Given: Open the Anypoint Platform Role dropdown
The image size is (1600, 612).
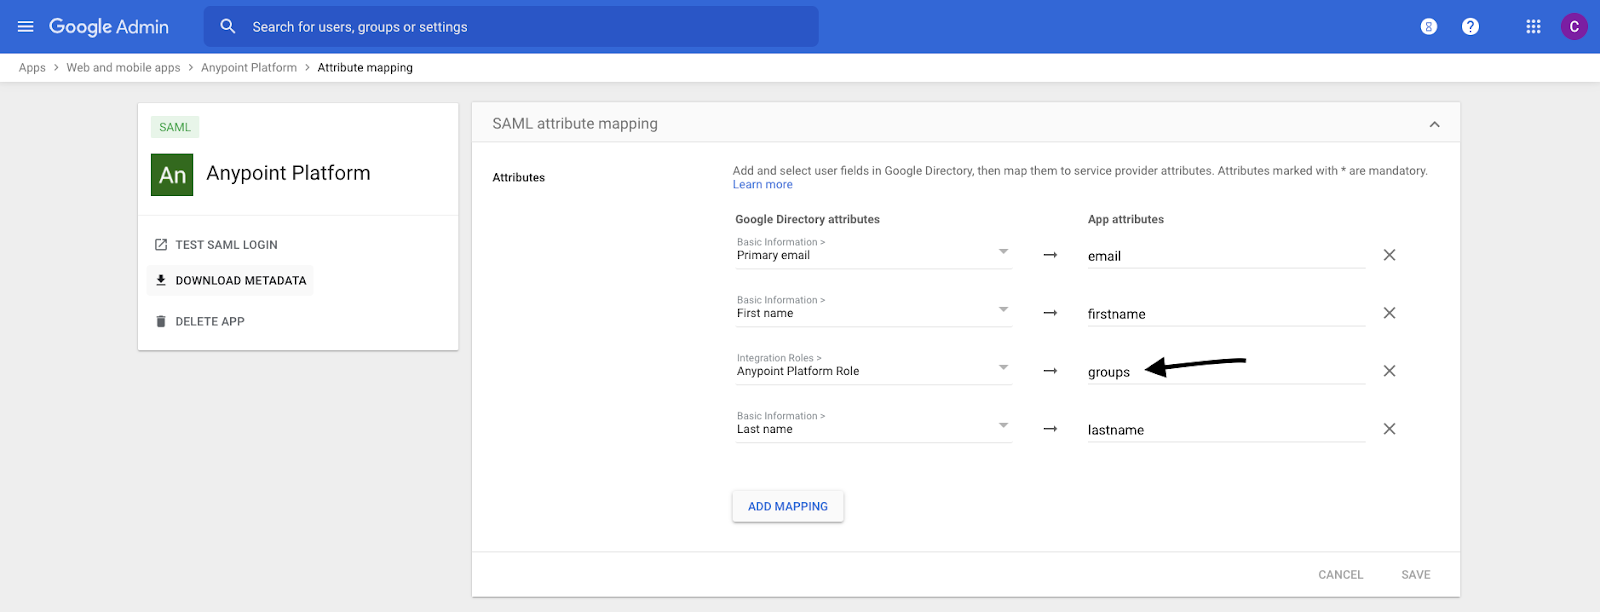Looking at the screenshot, I should click(873, 367).
